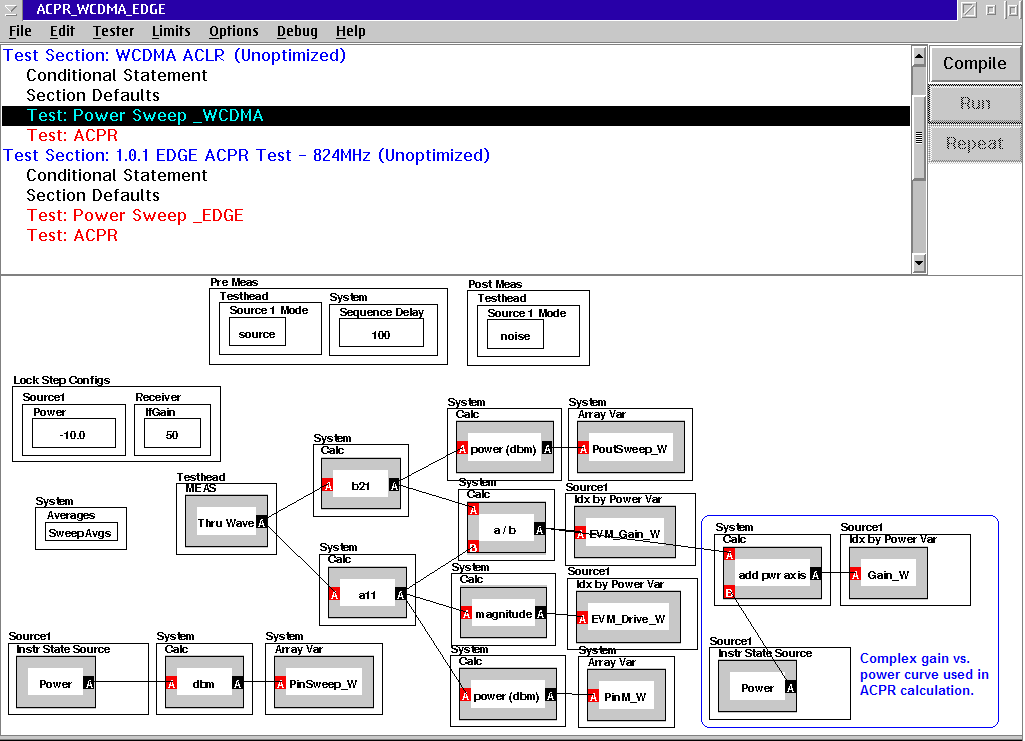Select the PinSweep_W array var block
The height and width of the screenshot is (741, 1025).
pyautogui.click(x=324, y=683)
